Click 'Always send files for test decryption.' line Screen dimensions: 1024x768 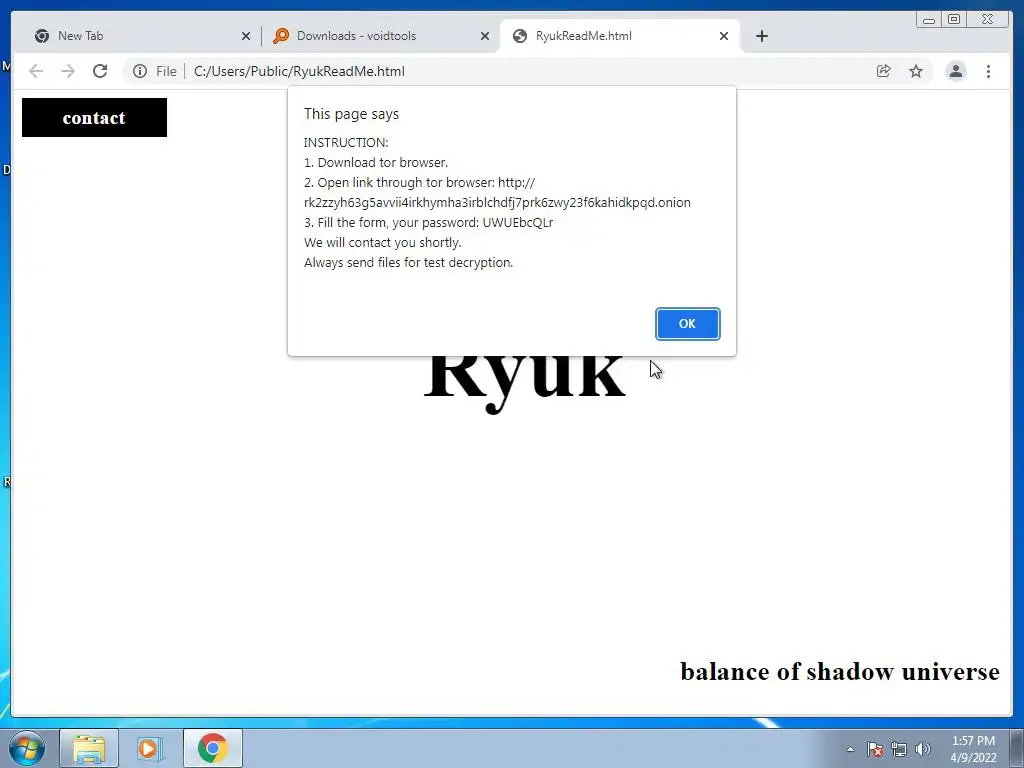tap(408, 263)
